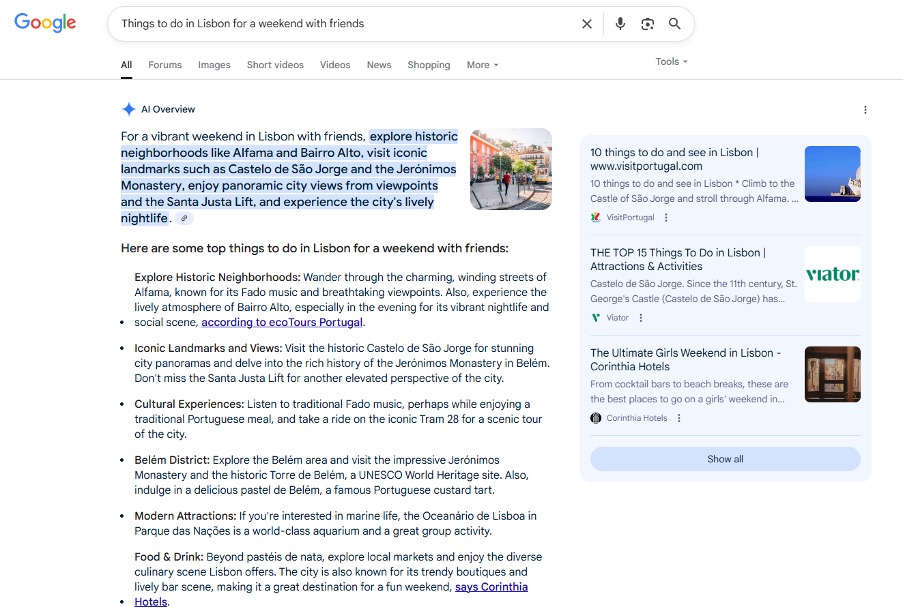Viewport: 904px width, 610px height.
Task: Click the Corinthia Hotels result thumbnail
Action: pyautogui.click(x=833, y=374)
